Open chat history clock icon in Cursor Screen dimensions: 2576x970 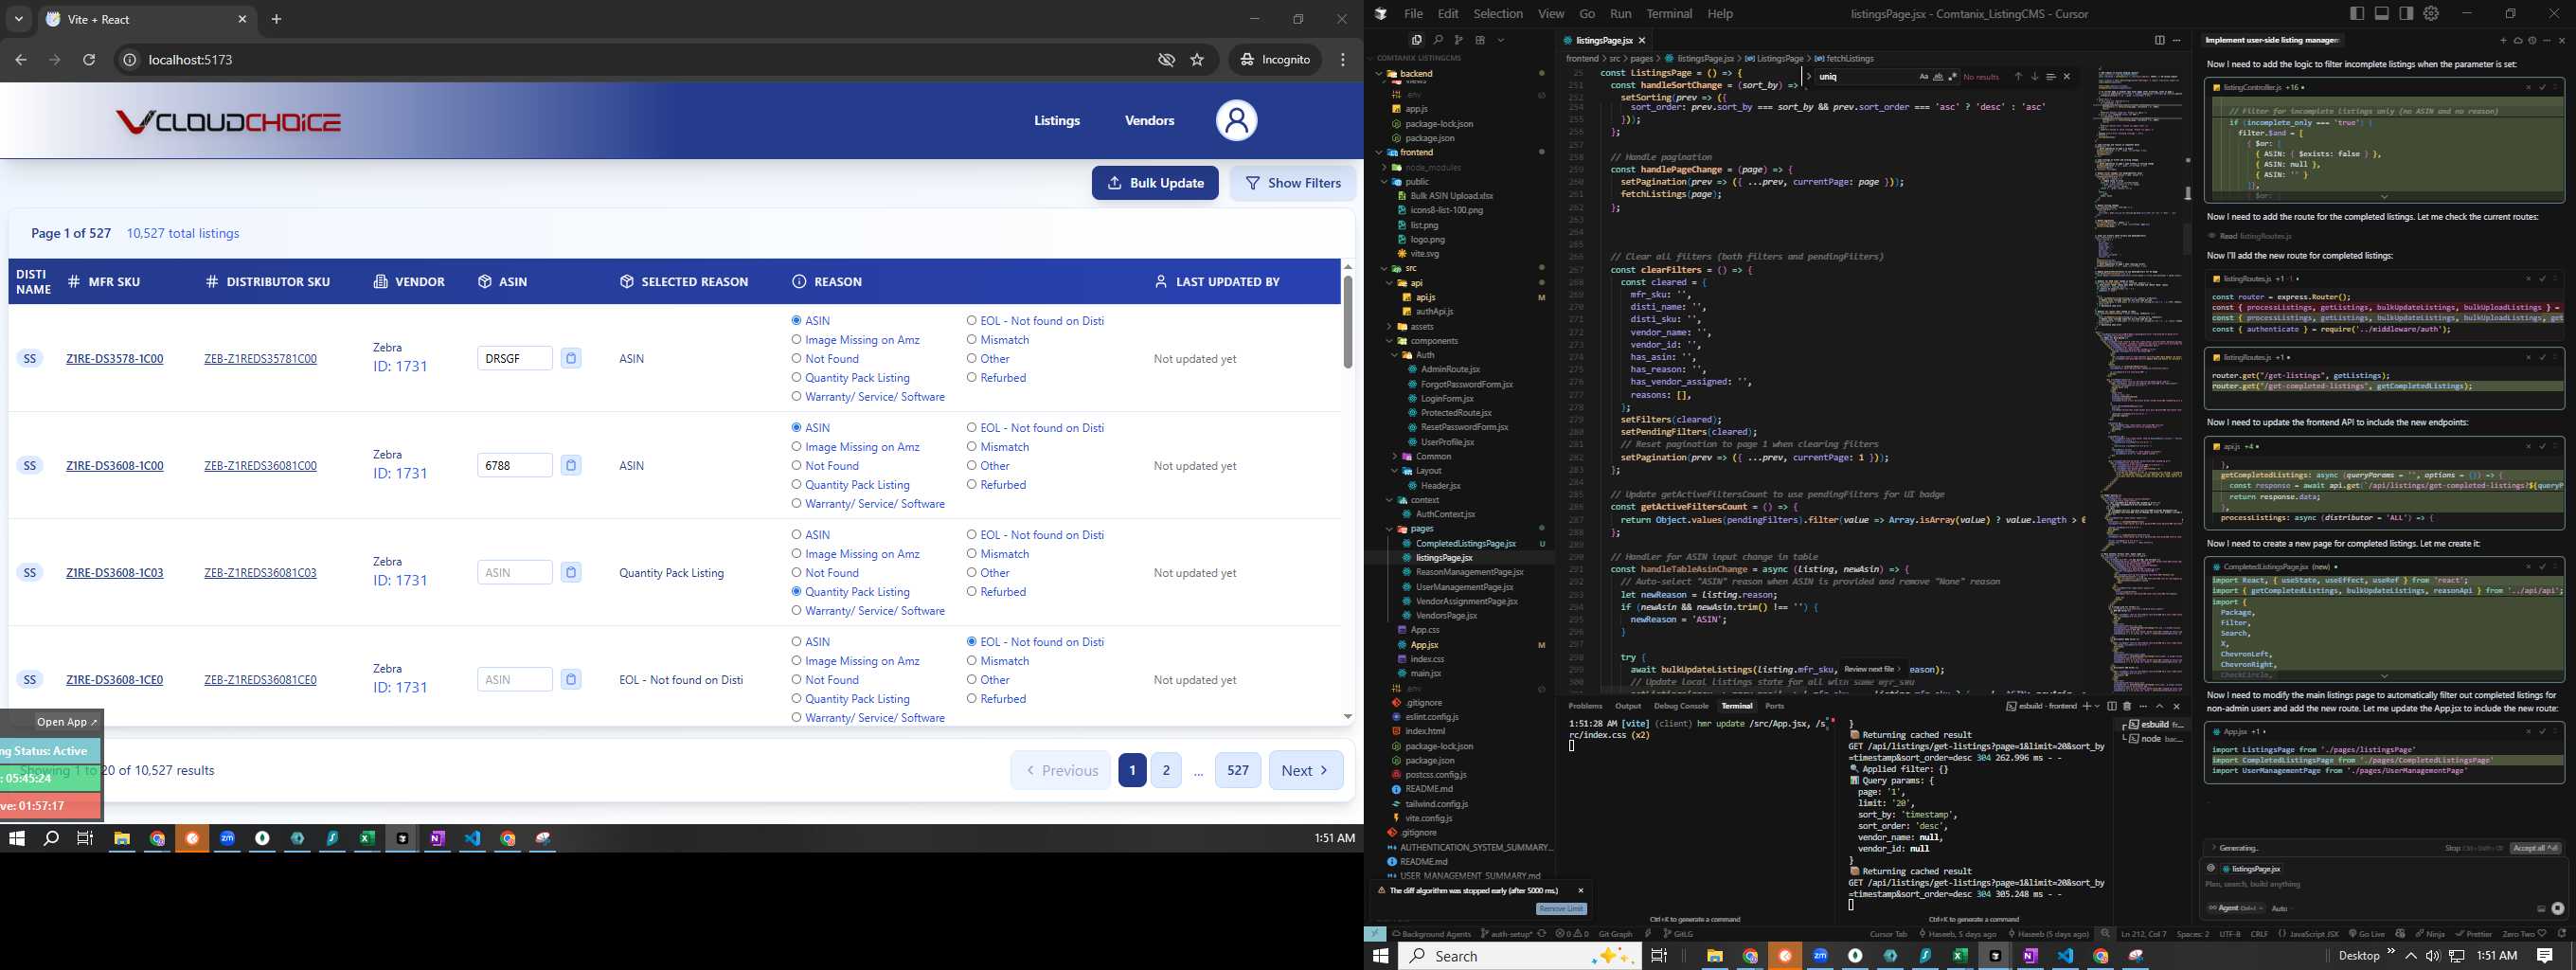2532,41
